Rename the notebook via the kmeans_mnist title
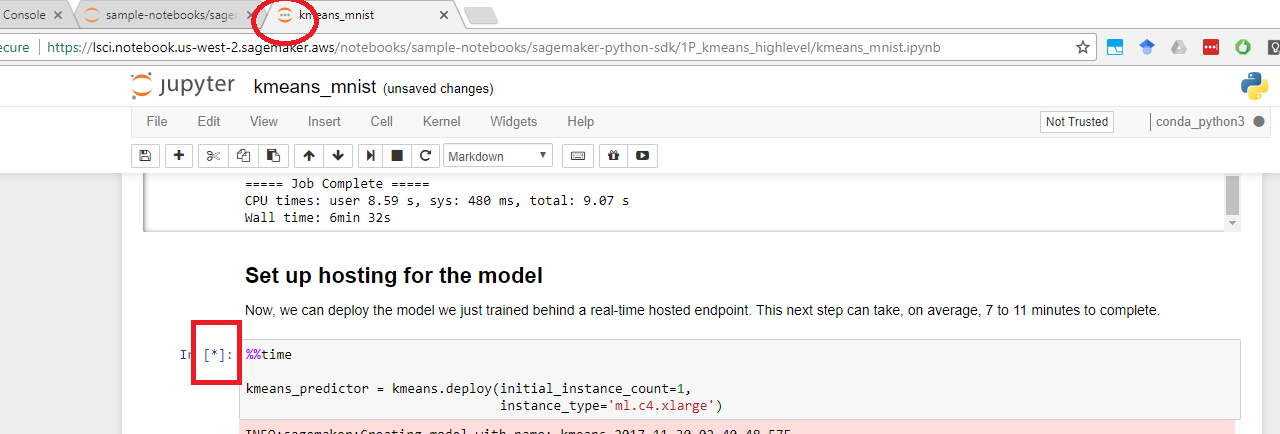The width and height of the screenshot is (1280, 434). (x=315, y=87)
